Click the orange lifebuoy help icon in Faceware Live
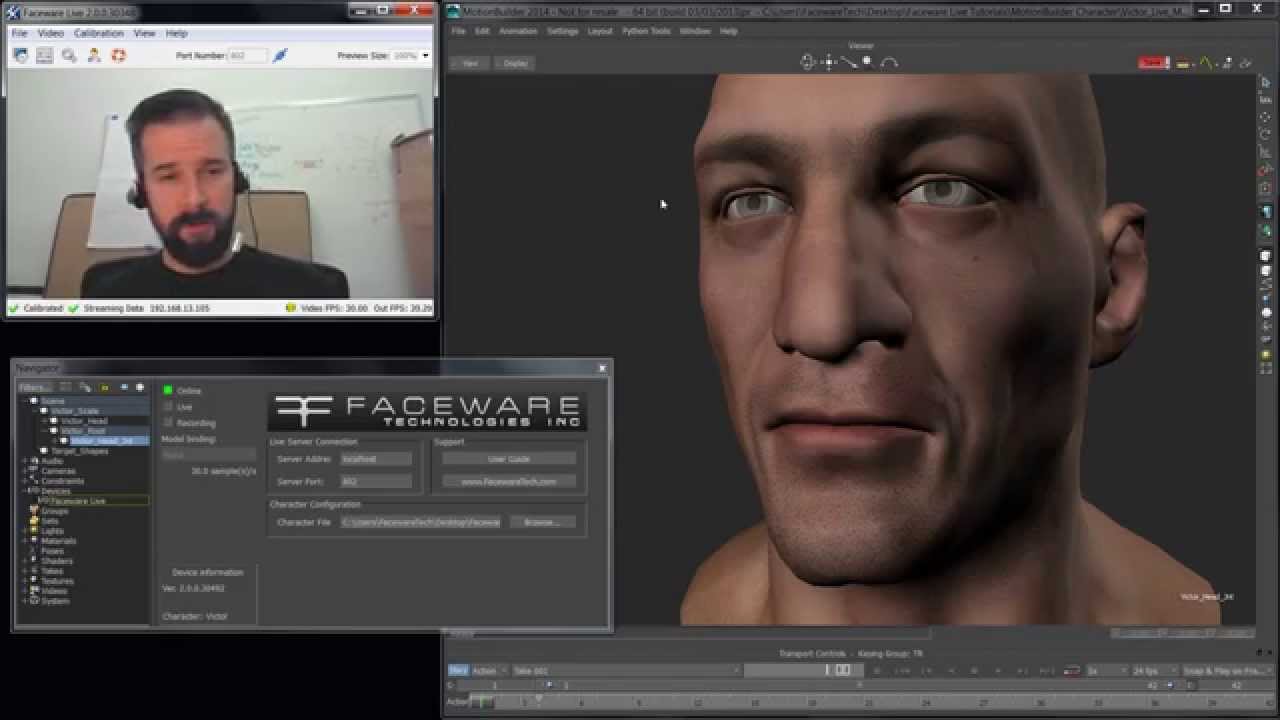Image resolution: width=1280 pixels, height=720 pixels. click(x=118, y=56)
